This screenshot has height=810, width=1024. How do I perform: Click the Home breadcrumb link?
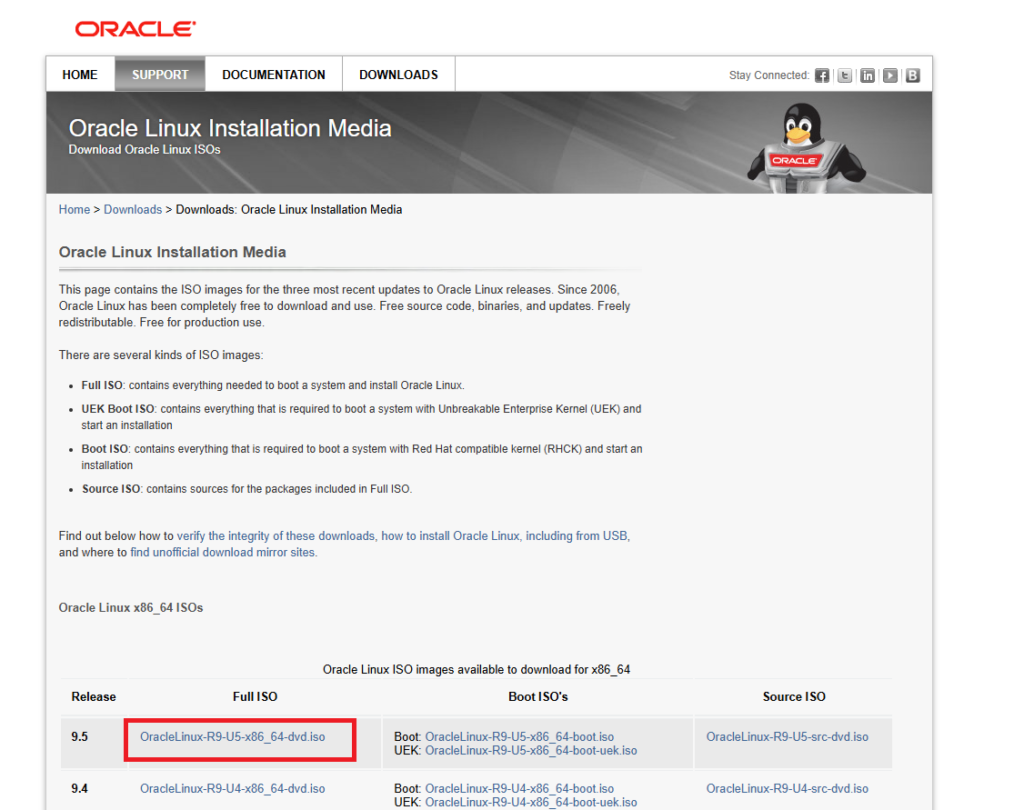tap(74, 210)
